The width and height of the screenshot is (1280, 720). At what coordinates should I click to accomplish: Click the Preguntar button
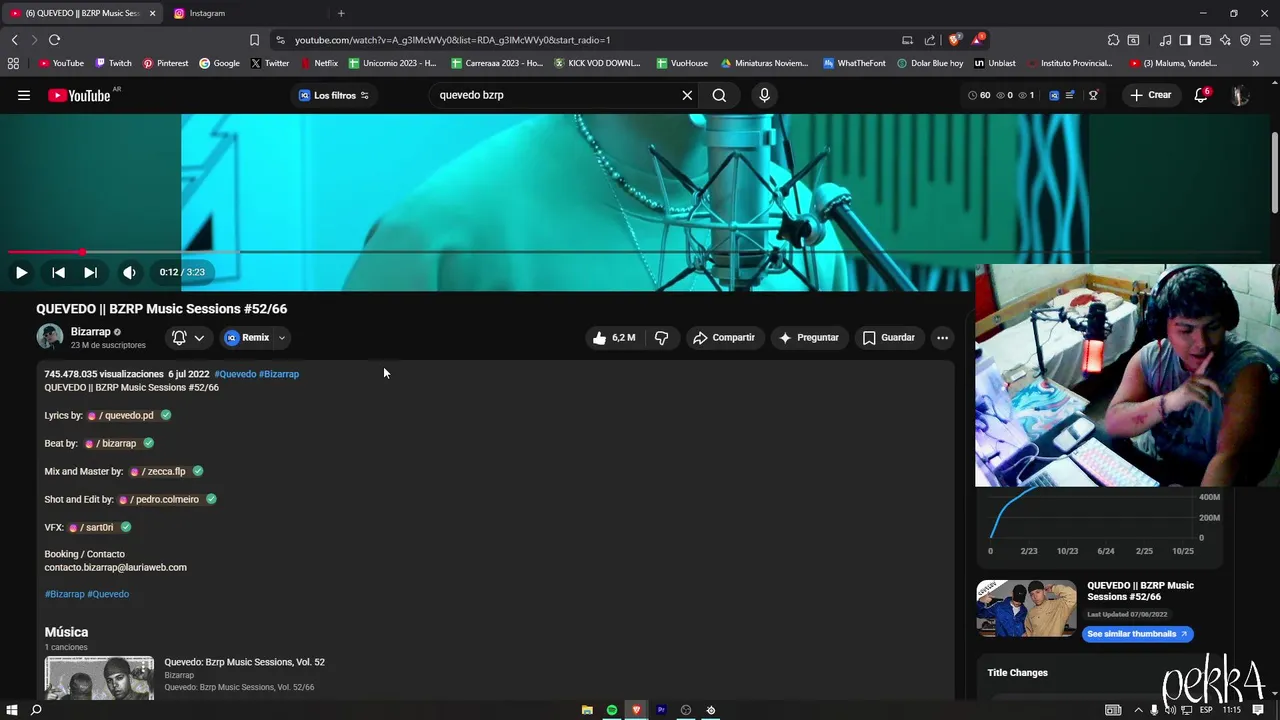click(x=809, y=338)
